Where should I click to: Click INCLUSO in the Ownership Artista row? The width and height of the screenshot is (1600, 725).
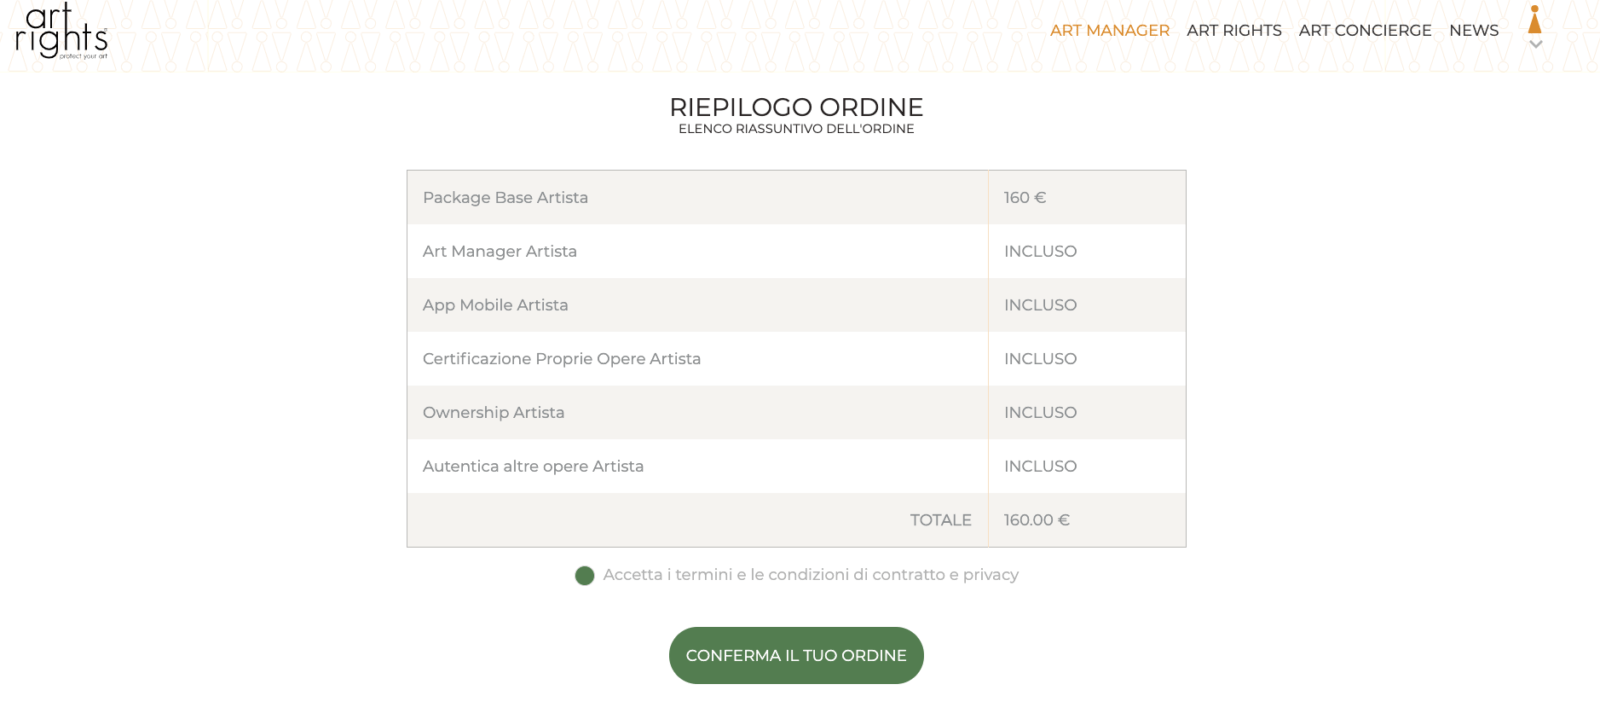pos(1040,412)
